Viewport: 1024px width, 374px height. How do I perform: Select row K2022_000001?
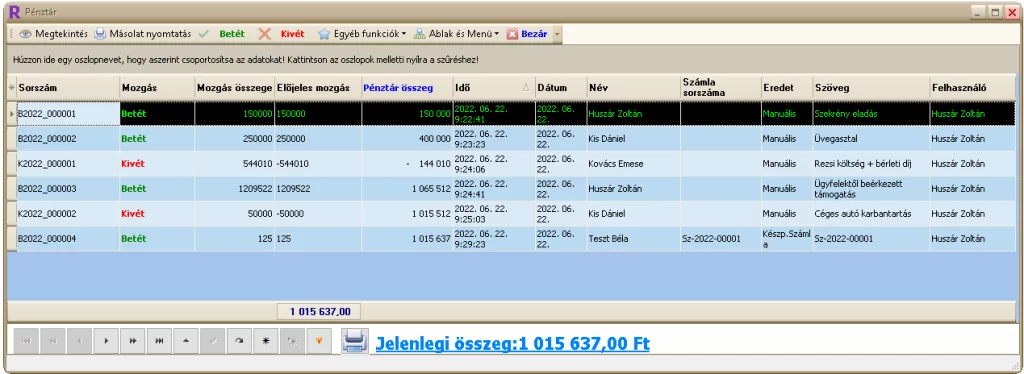point(511,163)
